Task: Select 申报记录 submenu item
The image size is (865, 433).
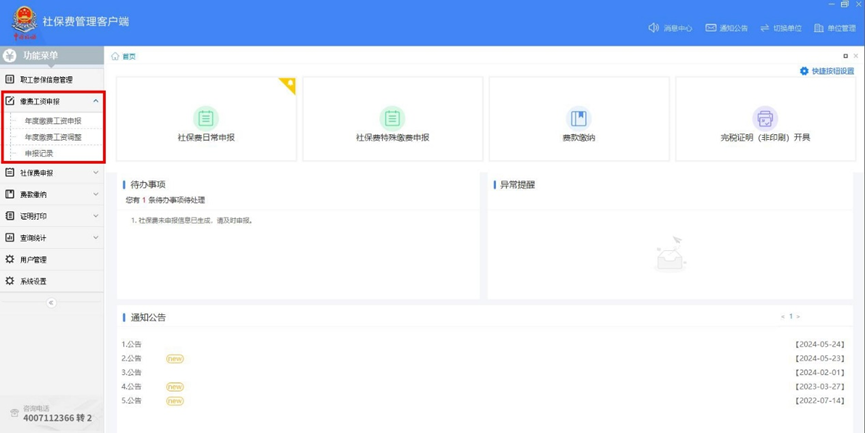Action: 39,153
